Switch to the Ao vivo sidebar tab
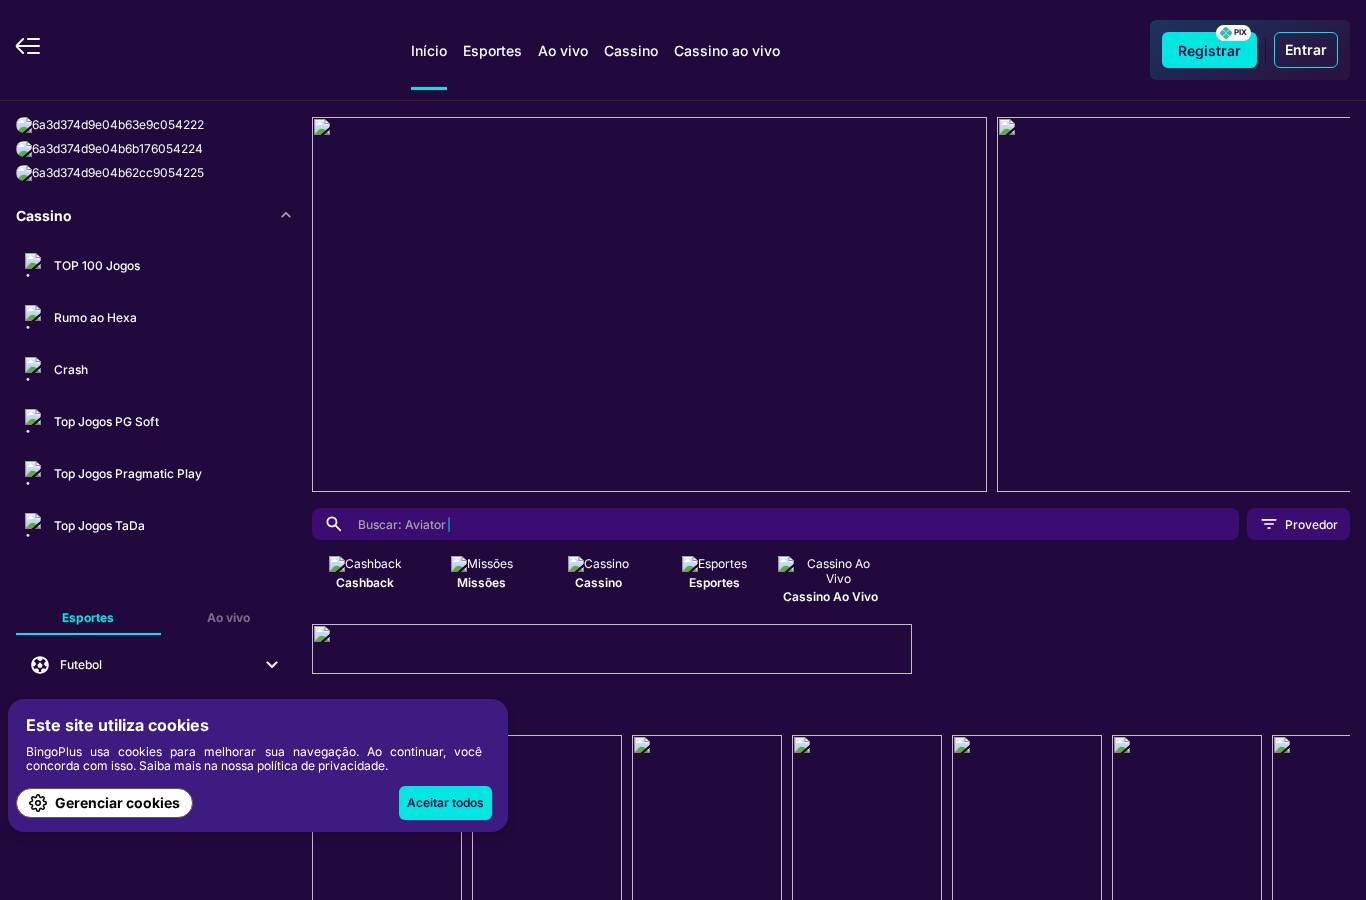The width and height of the screenshot is (1366, 900). [x=229, y=618]
